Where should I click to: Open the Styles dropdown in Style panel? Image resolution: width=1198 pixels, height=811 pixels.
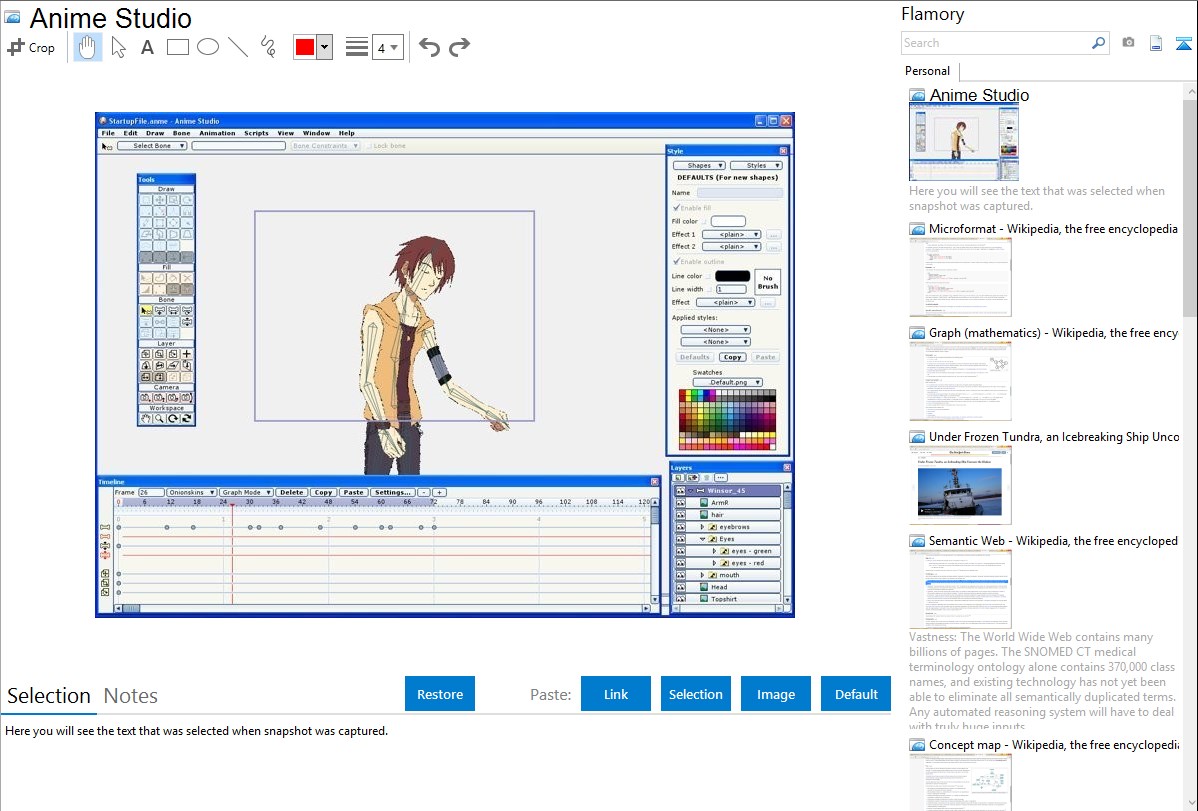point(756,165)
